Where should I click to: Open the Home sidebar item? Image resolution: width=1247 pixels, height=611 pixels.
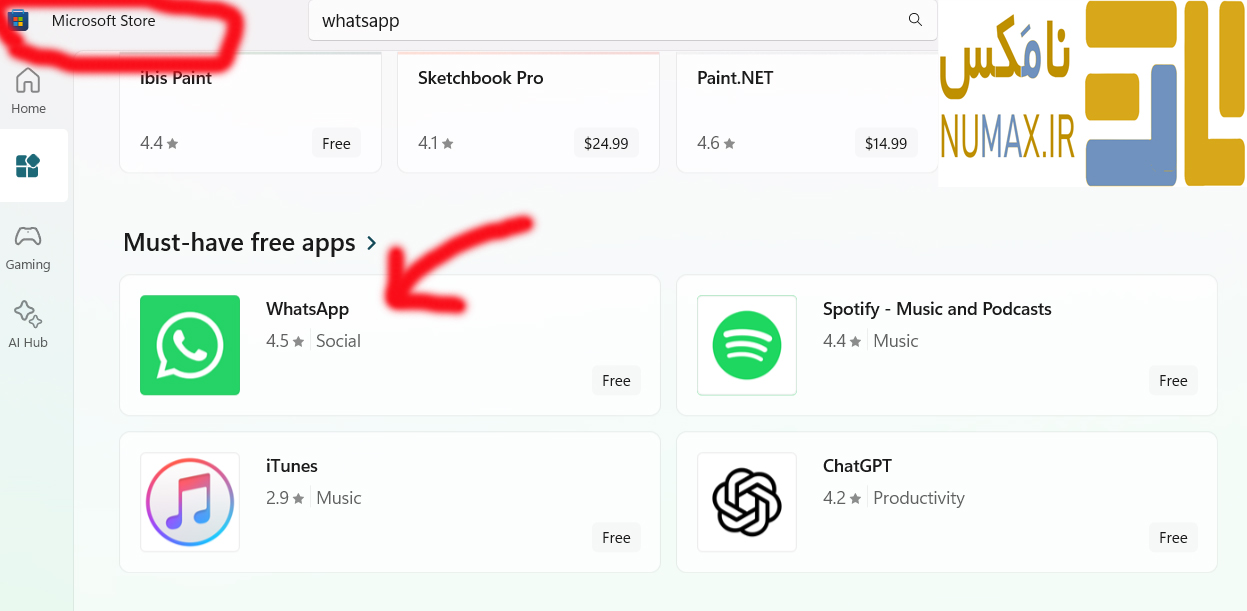[28, 90]
